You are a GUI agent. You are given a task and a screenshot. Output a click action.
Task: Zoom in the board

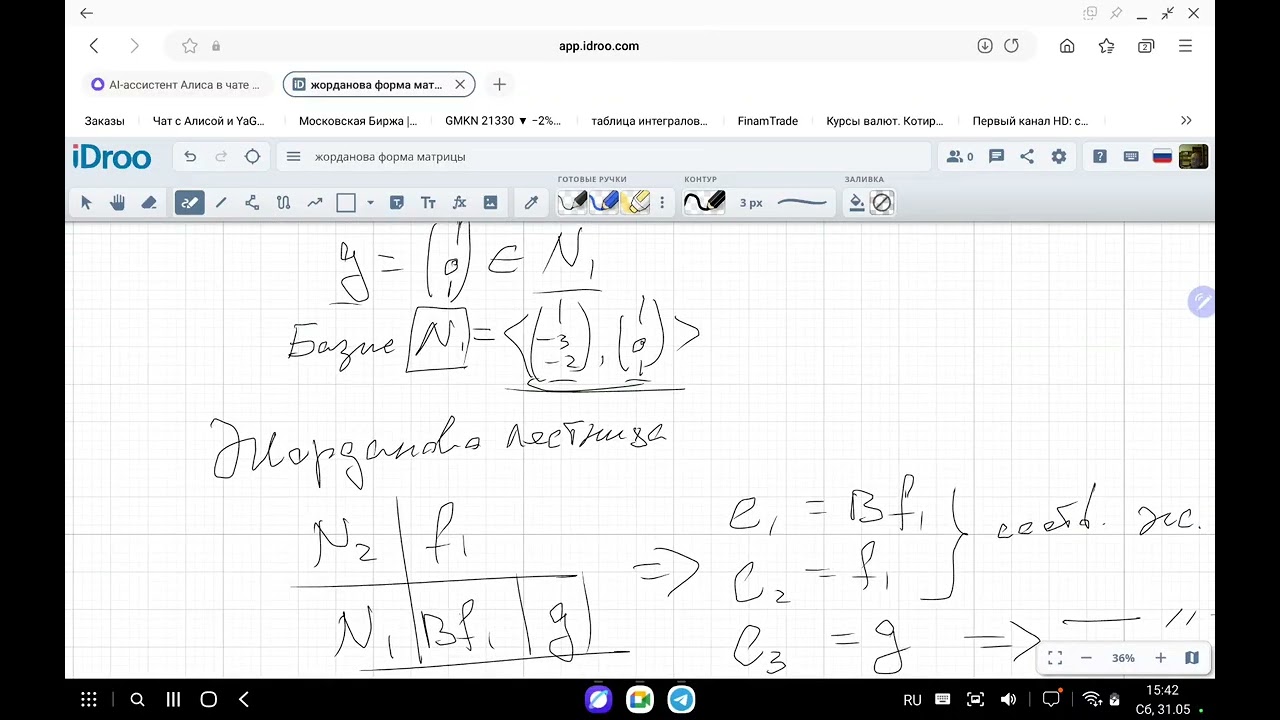(x=1160, y=658)
